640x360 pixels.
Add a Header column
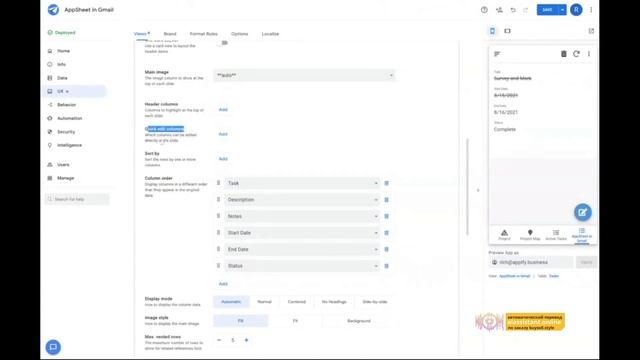223,110
